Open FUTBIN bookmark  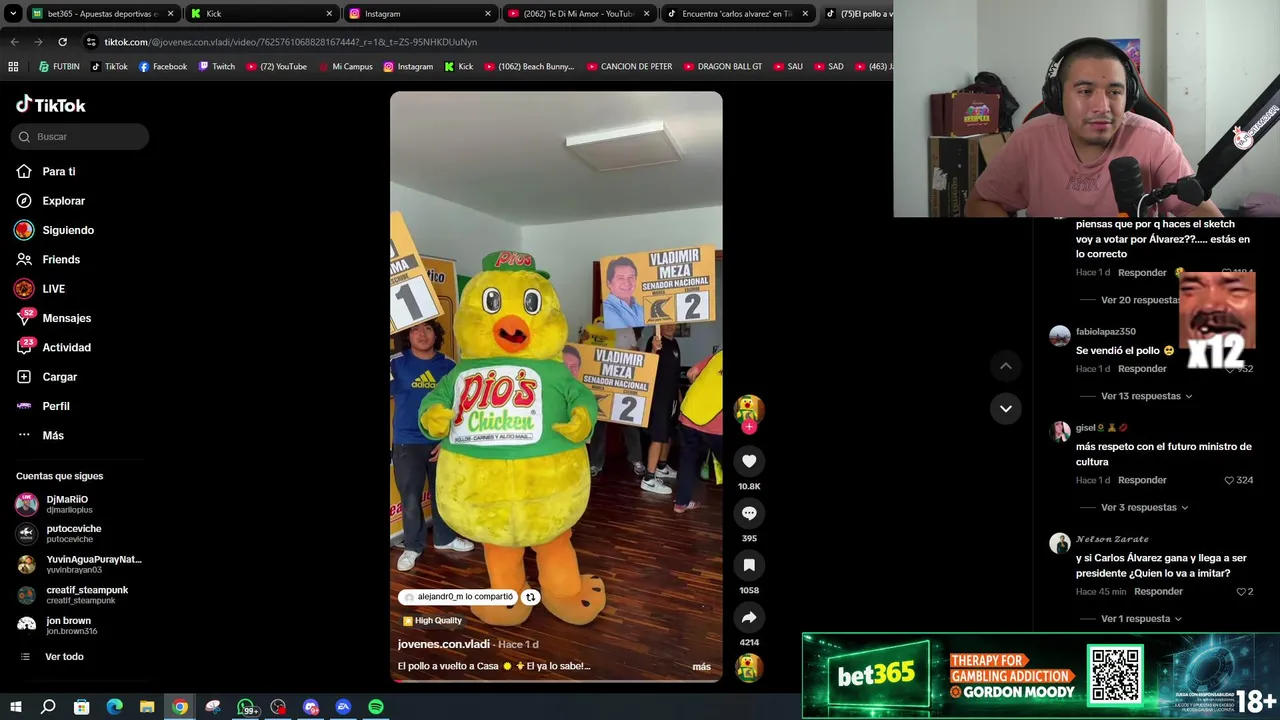(x=59, y=67)
